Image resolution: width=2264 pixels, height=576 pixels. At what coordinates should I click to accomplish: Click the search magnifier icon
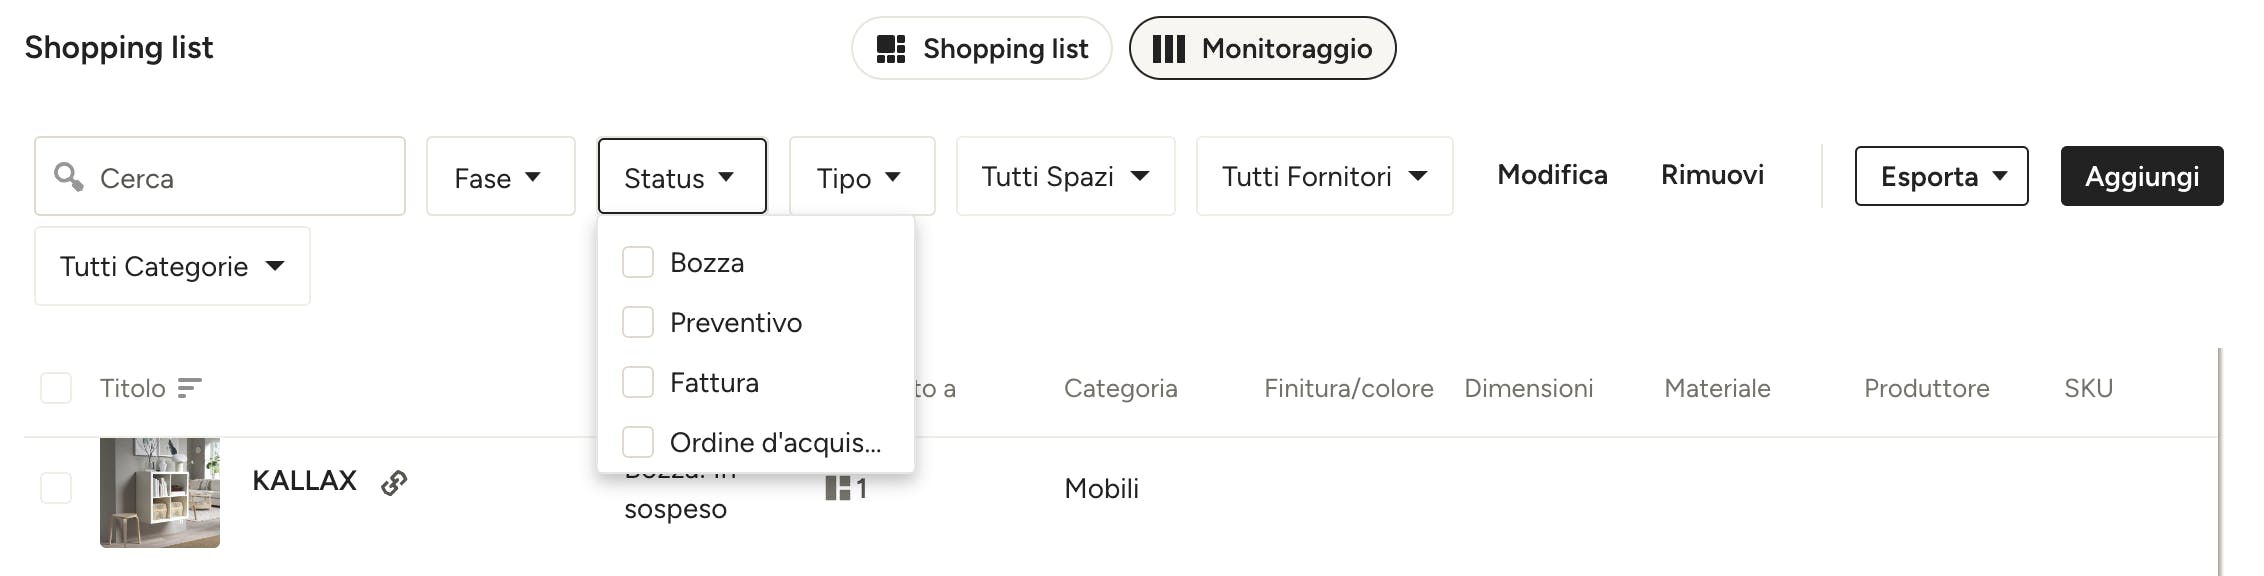tap(68, 176)
